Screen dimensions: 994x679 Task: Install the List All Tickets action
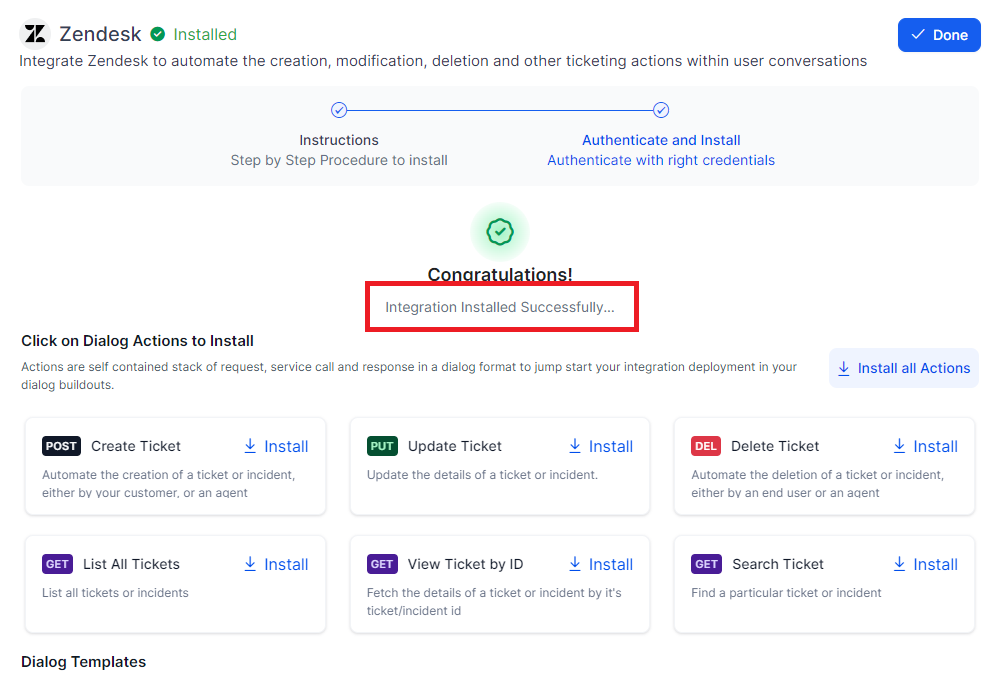[x=276, y=564]
